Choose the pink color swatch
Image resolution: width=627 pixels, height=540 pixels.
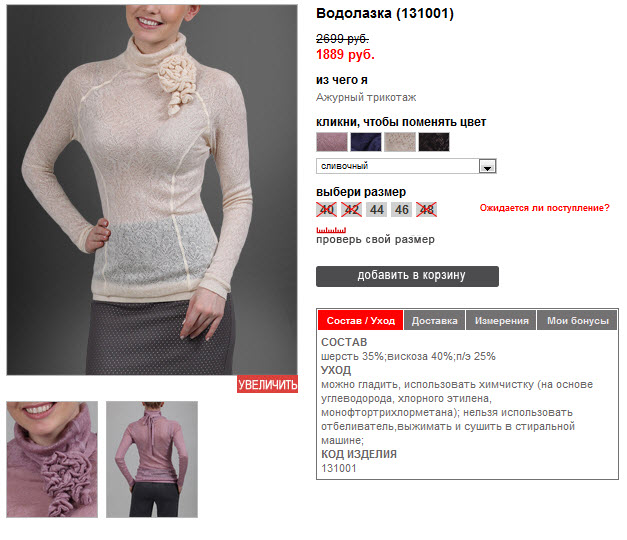[x=332, y=142]
